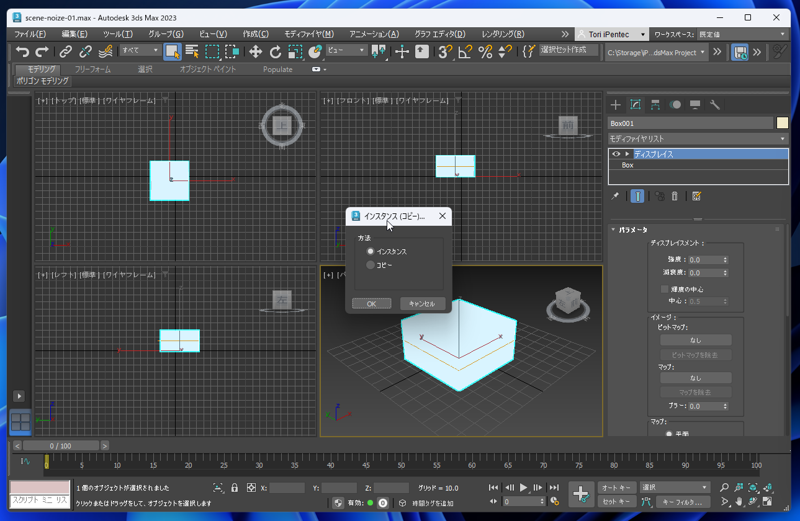Open the selection filter dropdown showing すべて
This screenshot has height=521, width=800.
point(140,51)
